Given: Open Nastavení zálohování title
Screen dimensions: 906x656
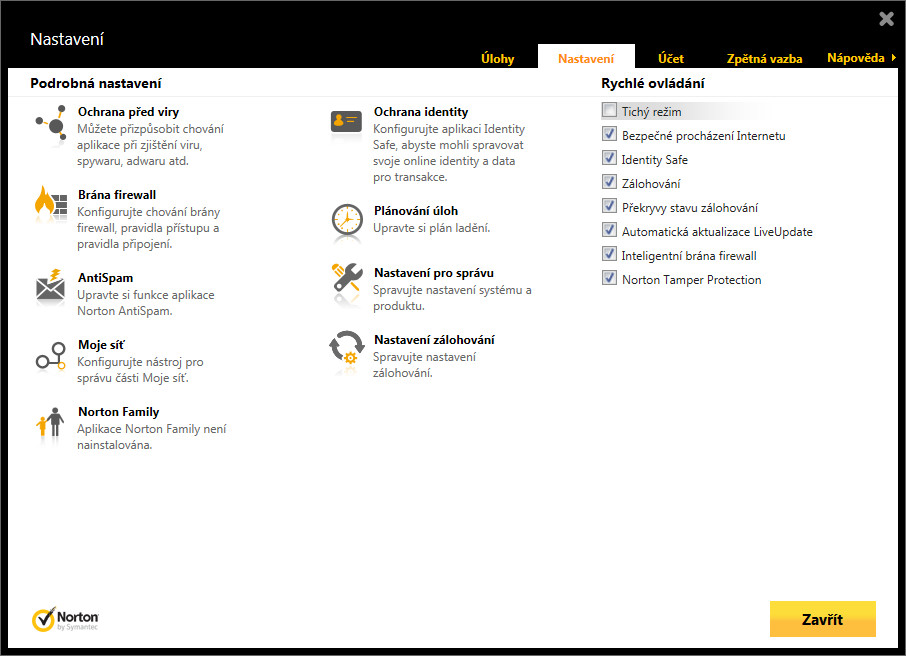Looking at the screenshot, I should pos(434,340).
